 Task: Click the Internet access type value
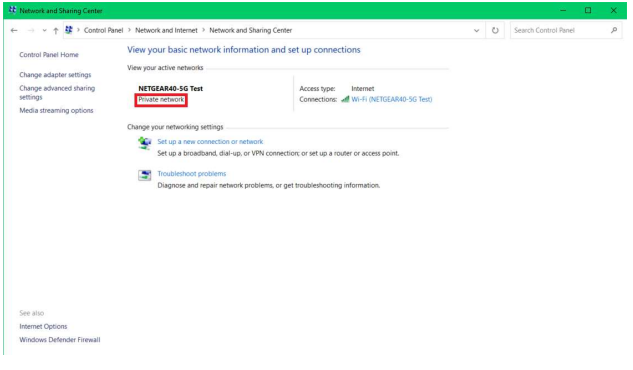[x=363, y=88]
